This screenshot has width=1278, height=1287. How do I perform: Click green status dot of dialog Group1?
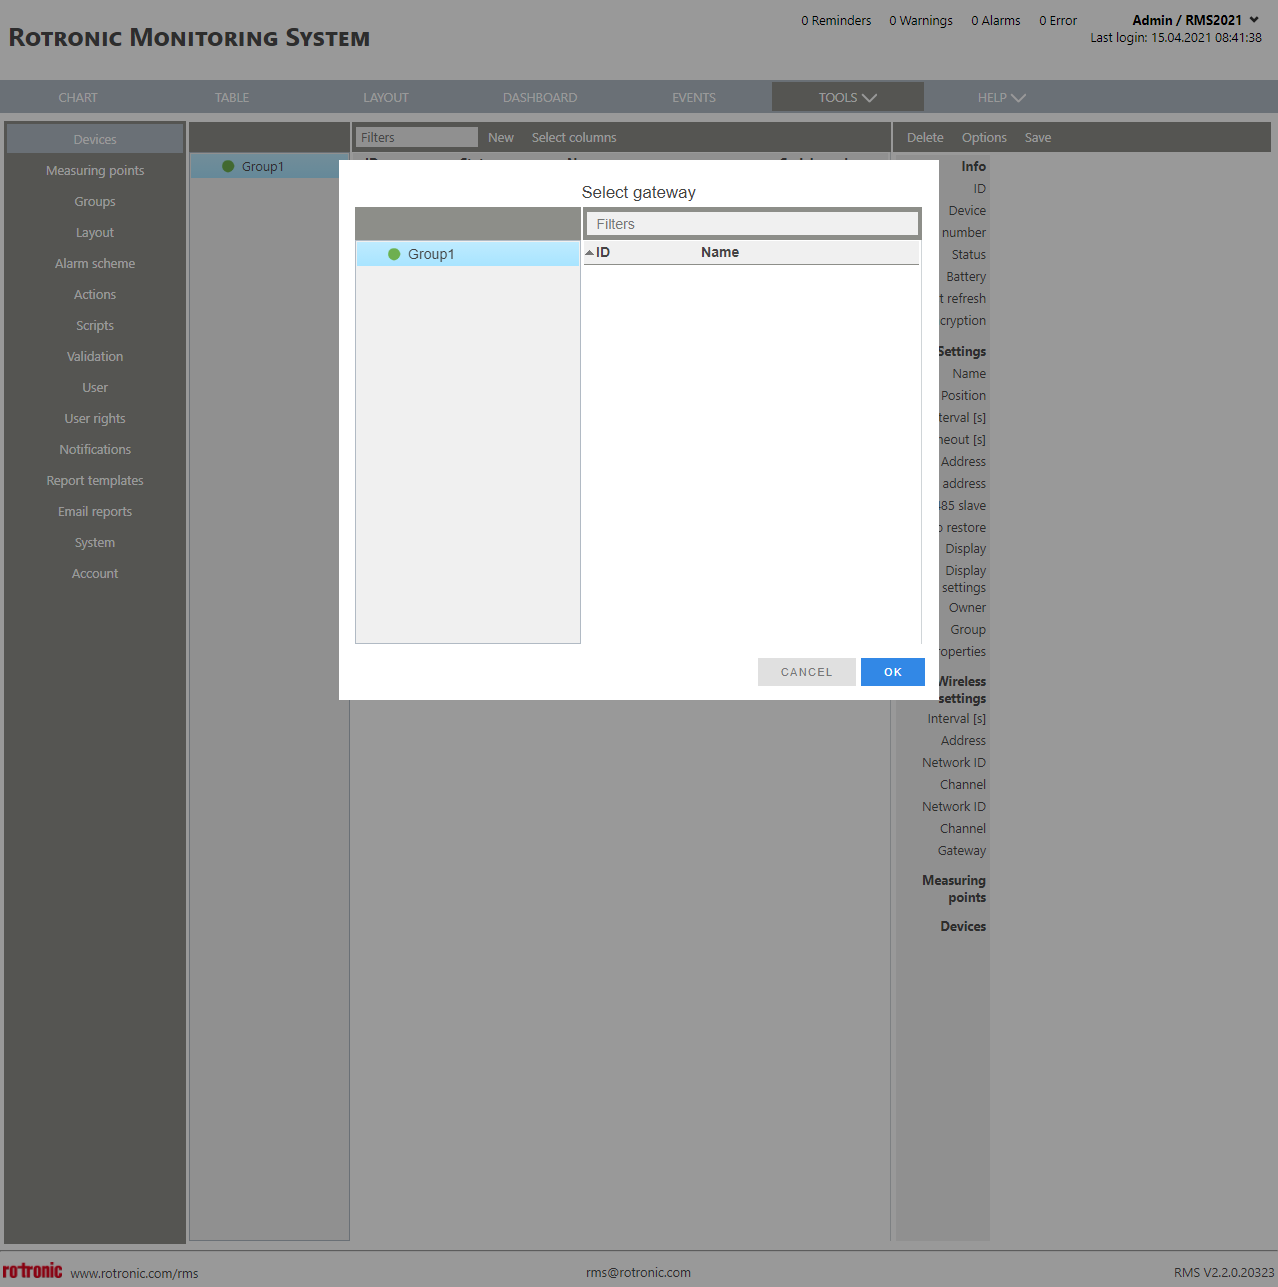point(394,254)
